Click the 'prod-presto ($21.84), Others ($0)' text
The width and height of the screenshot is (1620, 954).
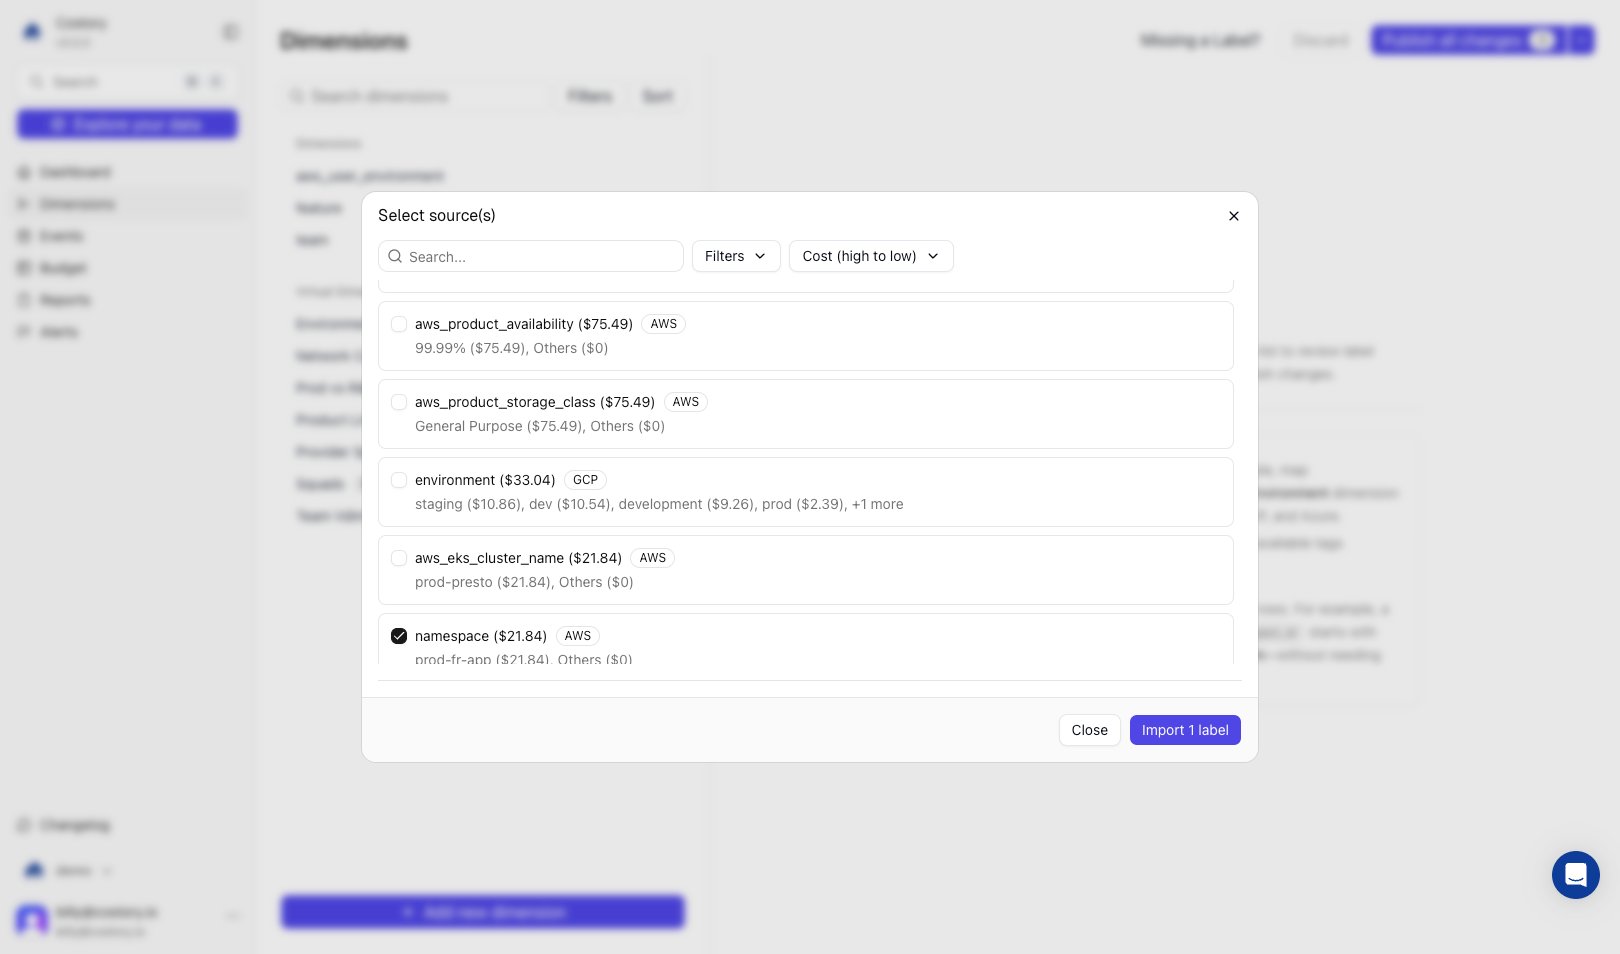click(524, 582)
